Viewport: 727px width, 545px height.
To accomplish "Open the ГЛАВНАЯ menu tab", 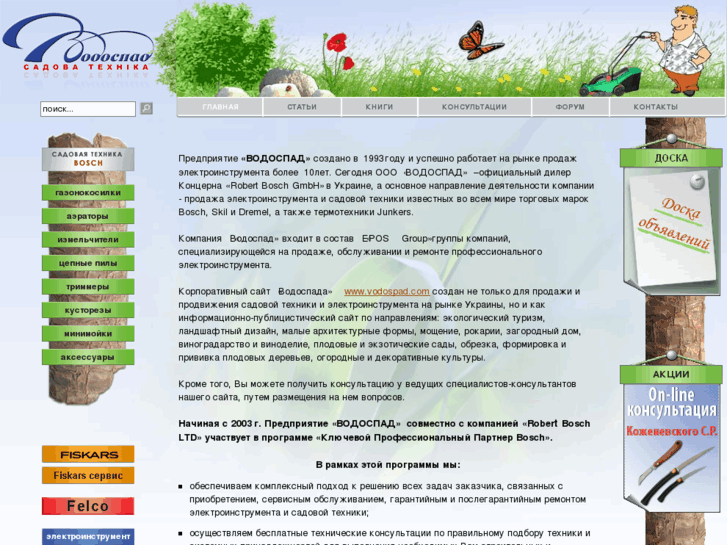I will coord(220,107).
